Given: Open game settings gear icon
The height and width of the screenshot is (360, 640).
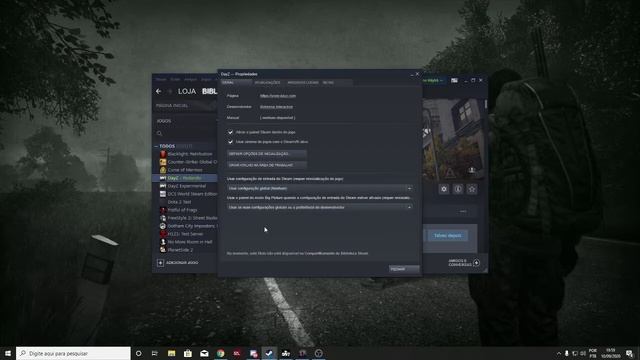Looking at the screenshot, I should pos(444,189).
